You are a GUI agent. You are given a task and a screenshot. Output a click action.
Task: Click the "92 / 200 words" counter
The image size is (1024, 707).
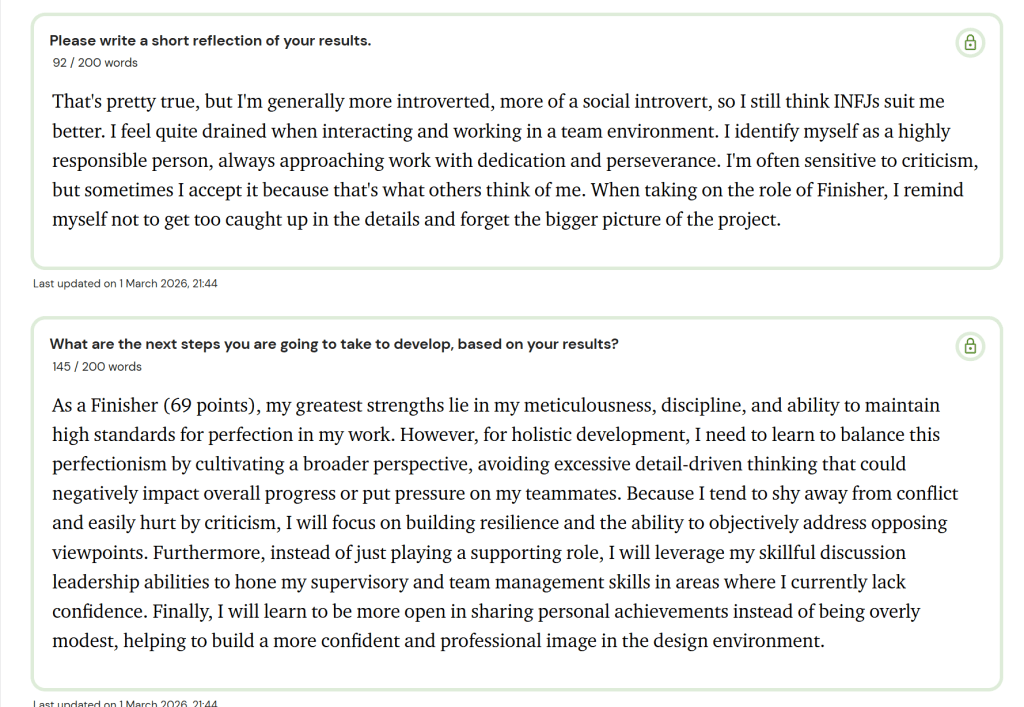[96, 63]
